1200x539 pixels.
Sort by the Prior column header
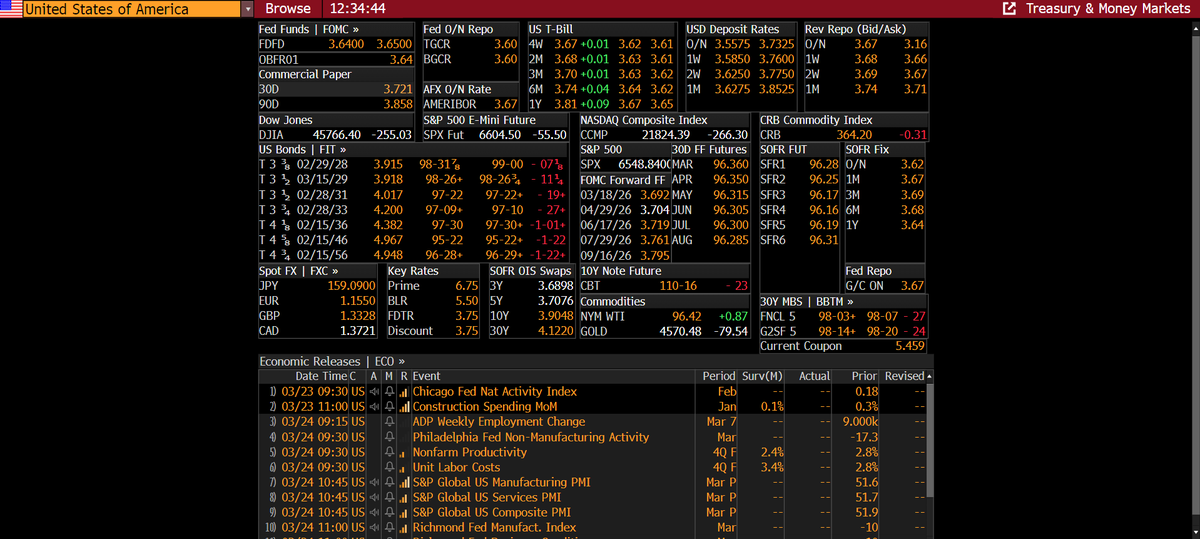coord(864,376)
